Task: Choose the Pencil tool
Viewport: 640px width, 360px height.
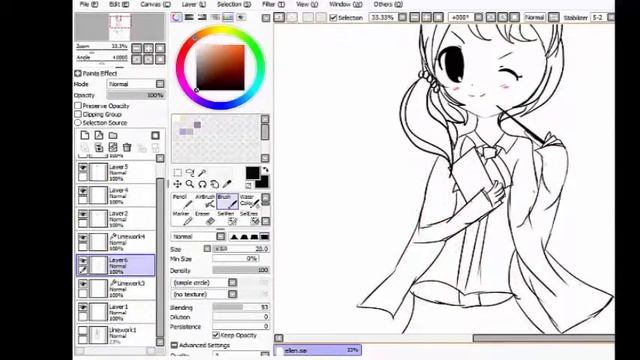Action: point(182,201)
